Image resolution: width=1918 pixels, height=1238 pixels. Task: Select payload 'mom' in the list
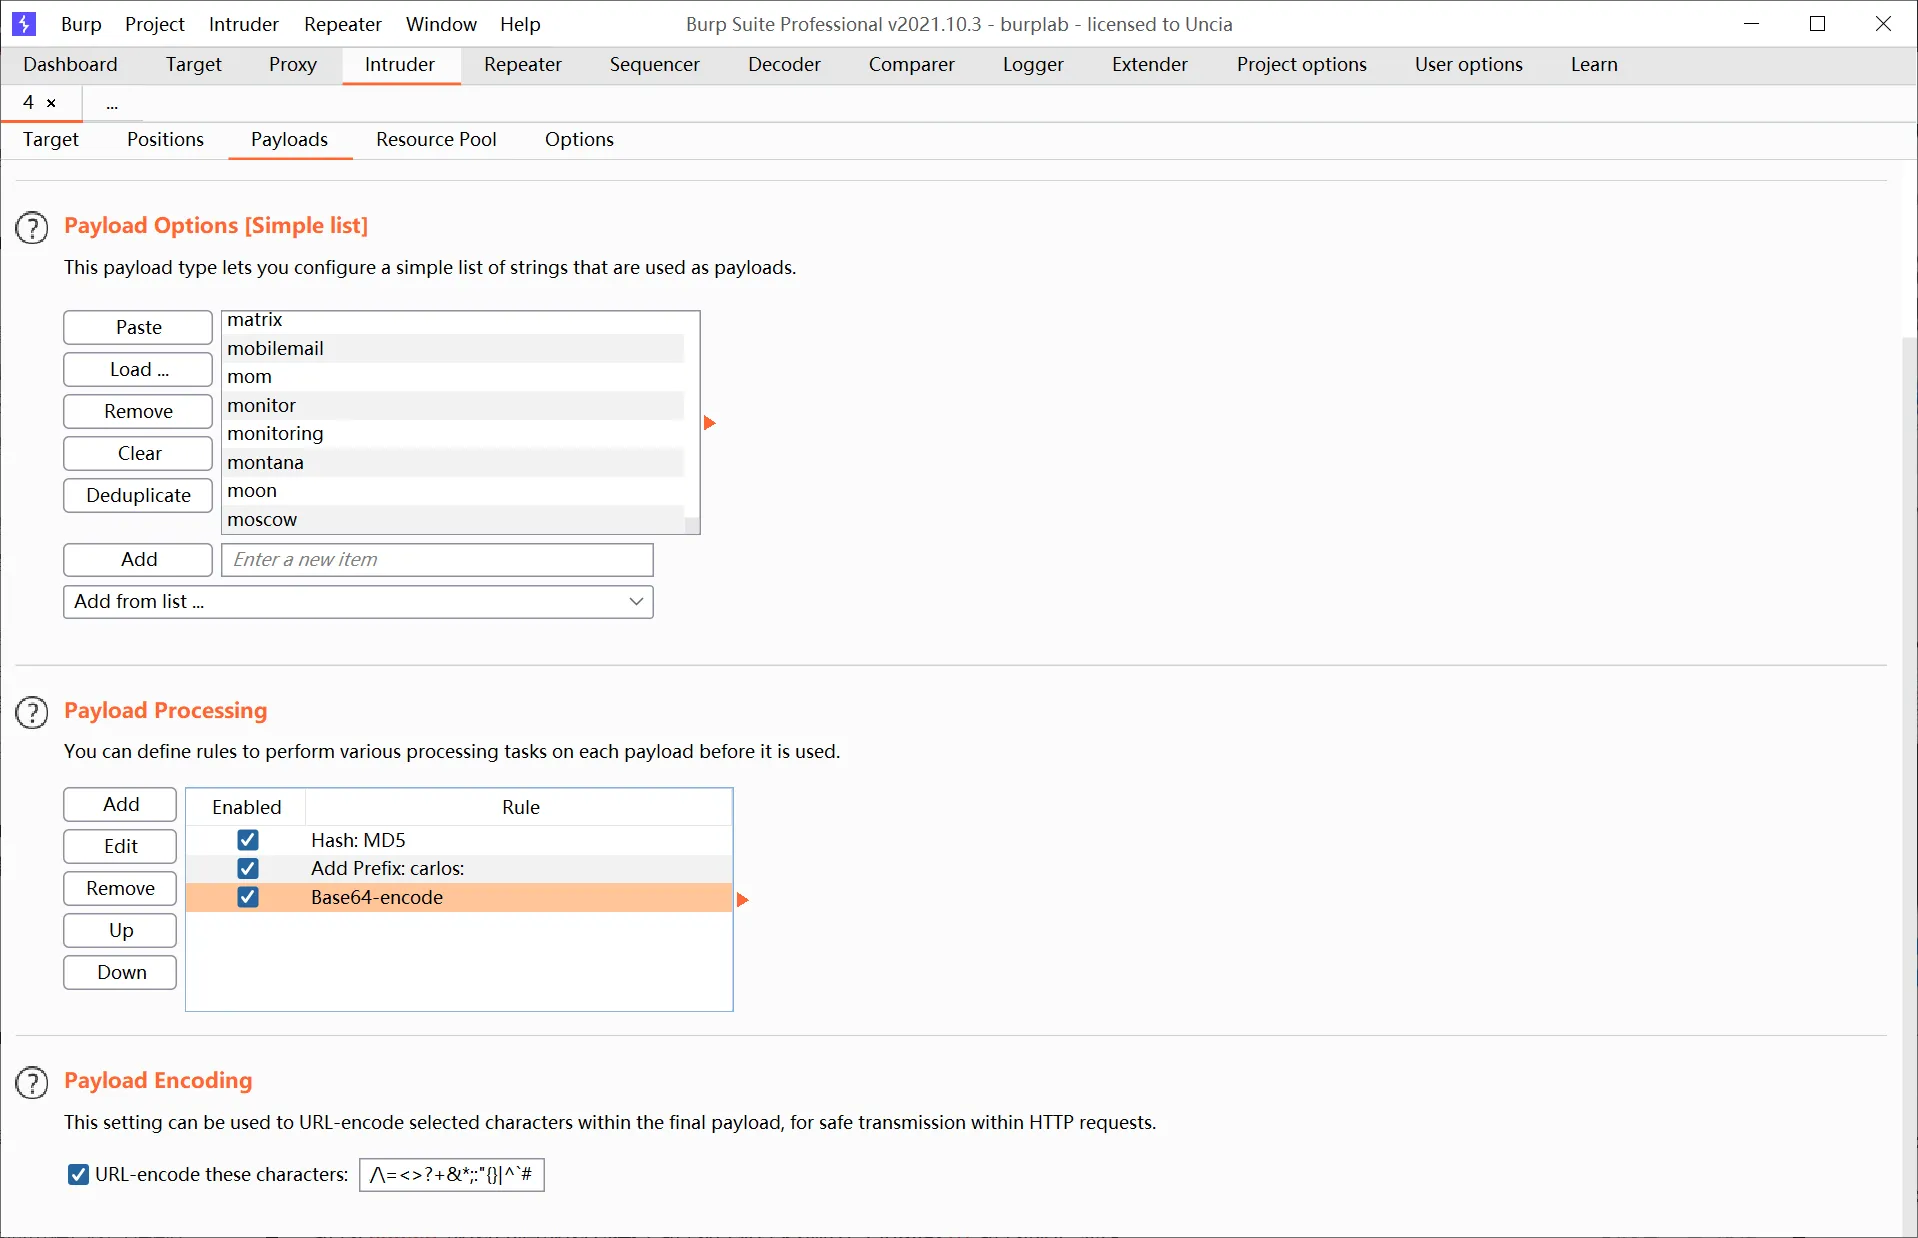453,376
